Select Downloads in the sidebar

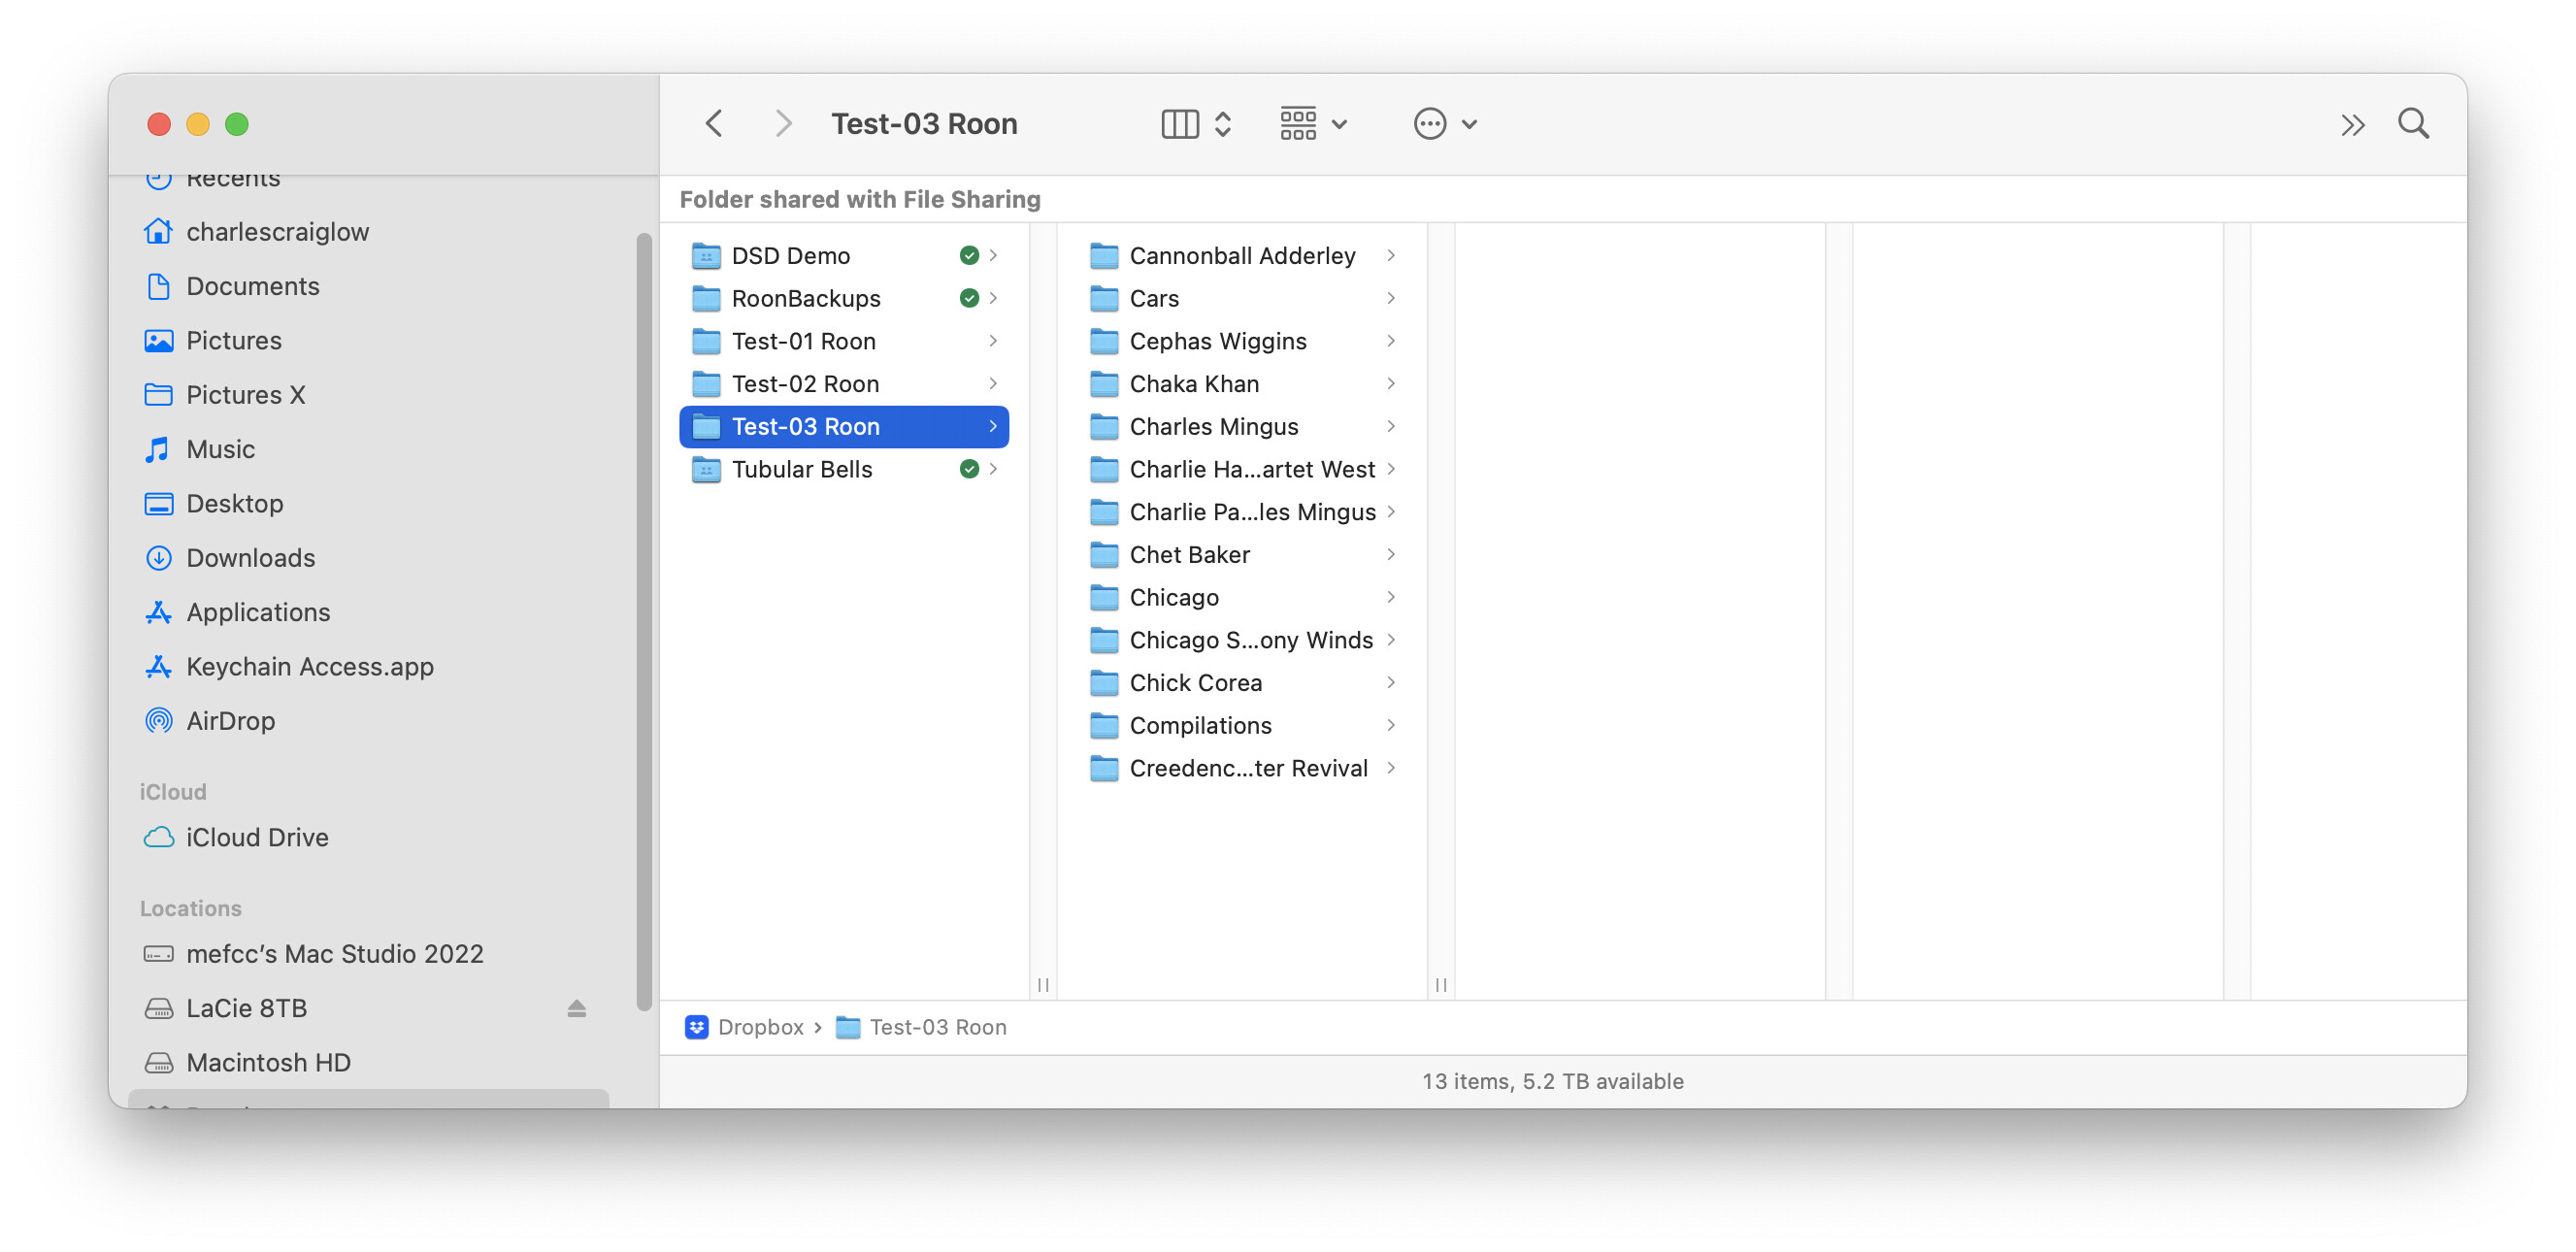pos(250,558)
